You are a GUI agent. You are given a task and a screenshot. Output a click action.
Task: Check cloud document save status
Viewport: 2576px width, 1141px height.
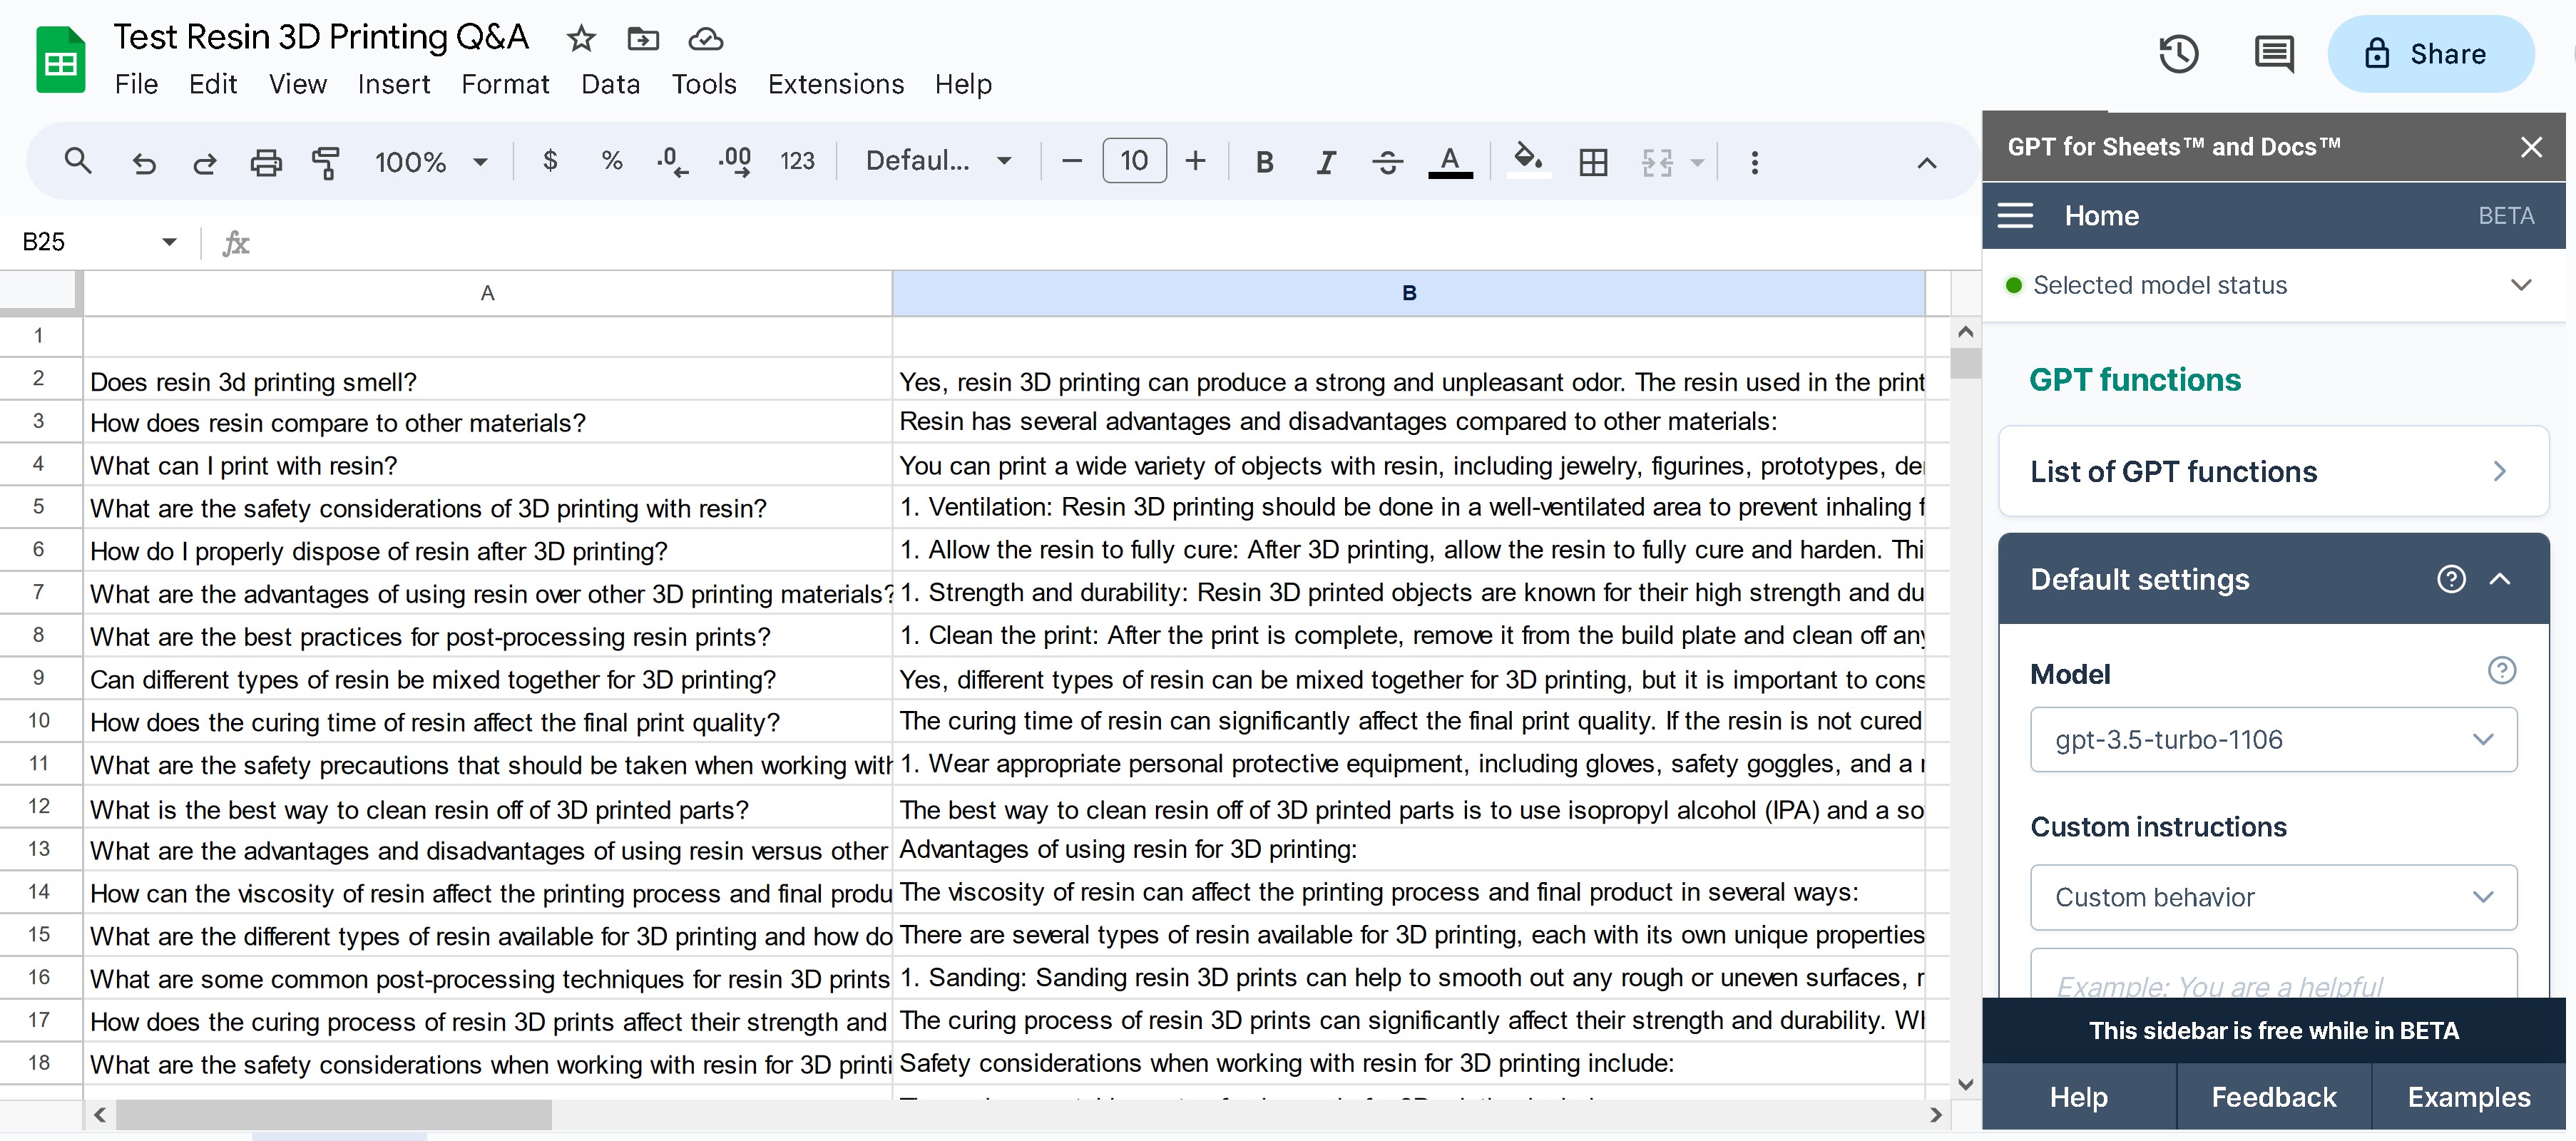point(706,39)
